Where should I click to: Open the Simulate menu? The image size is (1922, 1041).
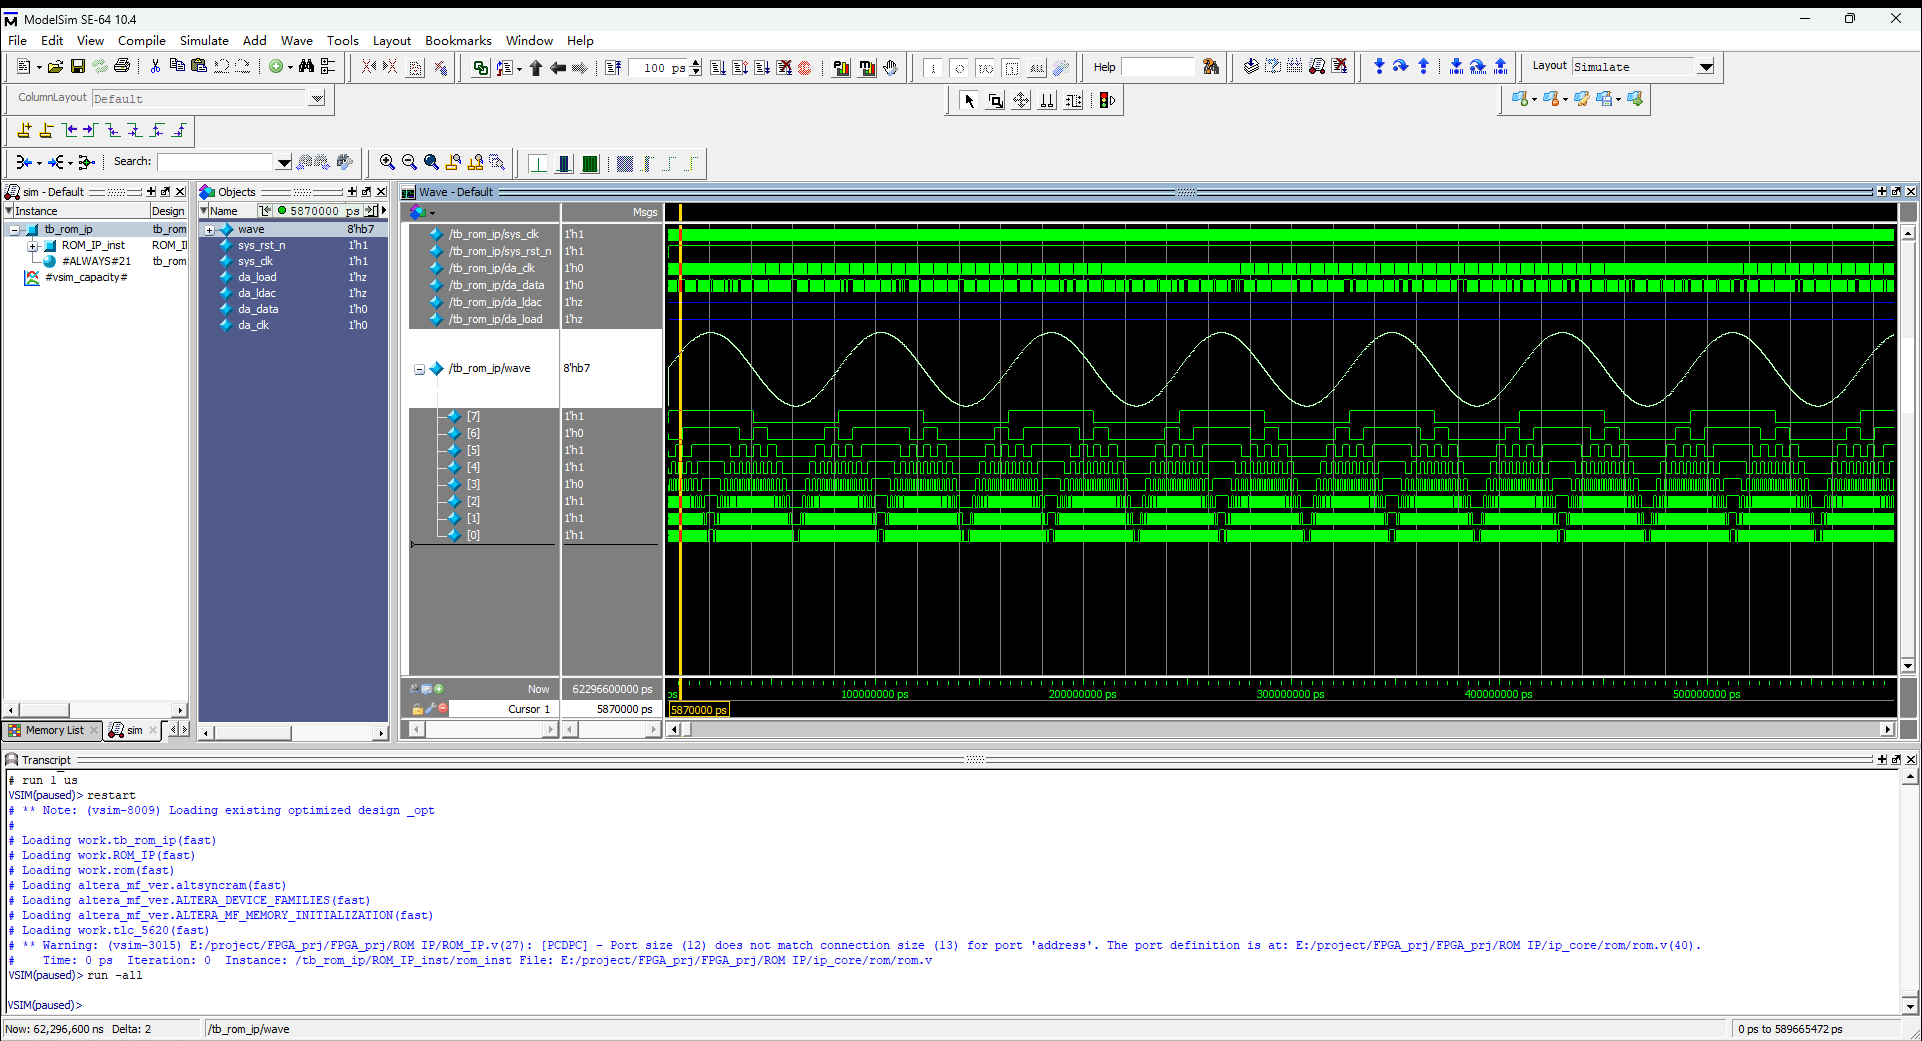pos(204,41)
